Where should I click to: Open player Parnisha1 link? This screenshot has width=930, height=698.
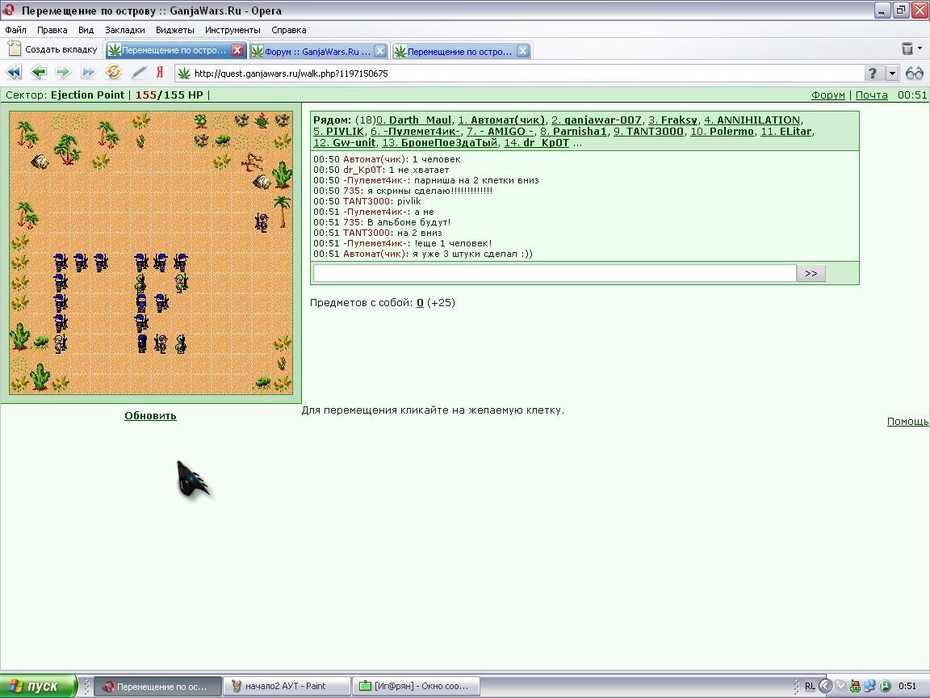click(x=574, y=131)
